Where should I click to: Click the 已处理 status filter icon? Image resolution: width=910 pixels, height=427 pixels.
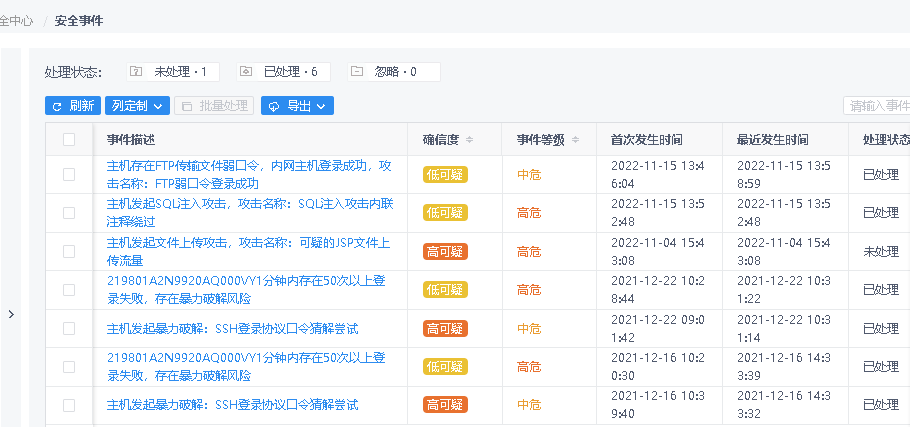pos(247,72)
